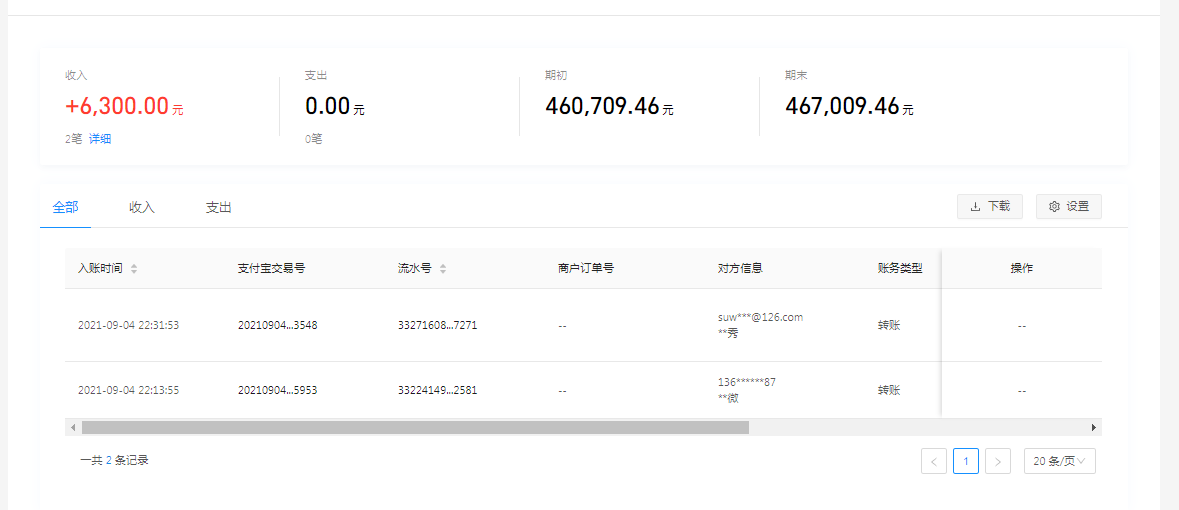This screenshot has height=510, width=1179.
Task: Click serial number 33224149...2581
Action: [437, 390]
